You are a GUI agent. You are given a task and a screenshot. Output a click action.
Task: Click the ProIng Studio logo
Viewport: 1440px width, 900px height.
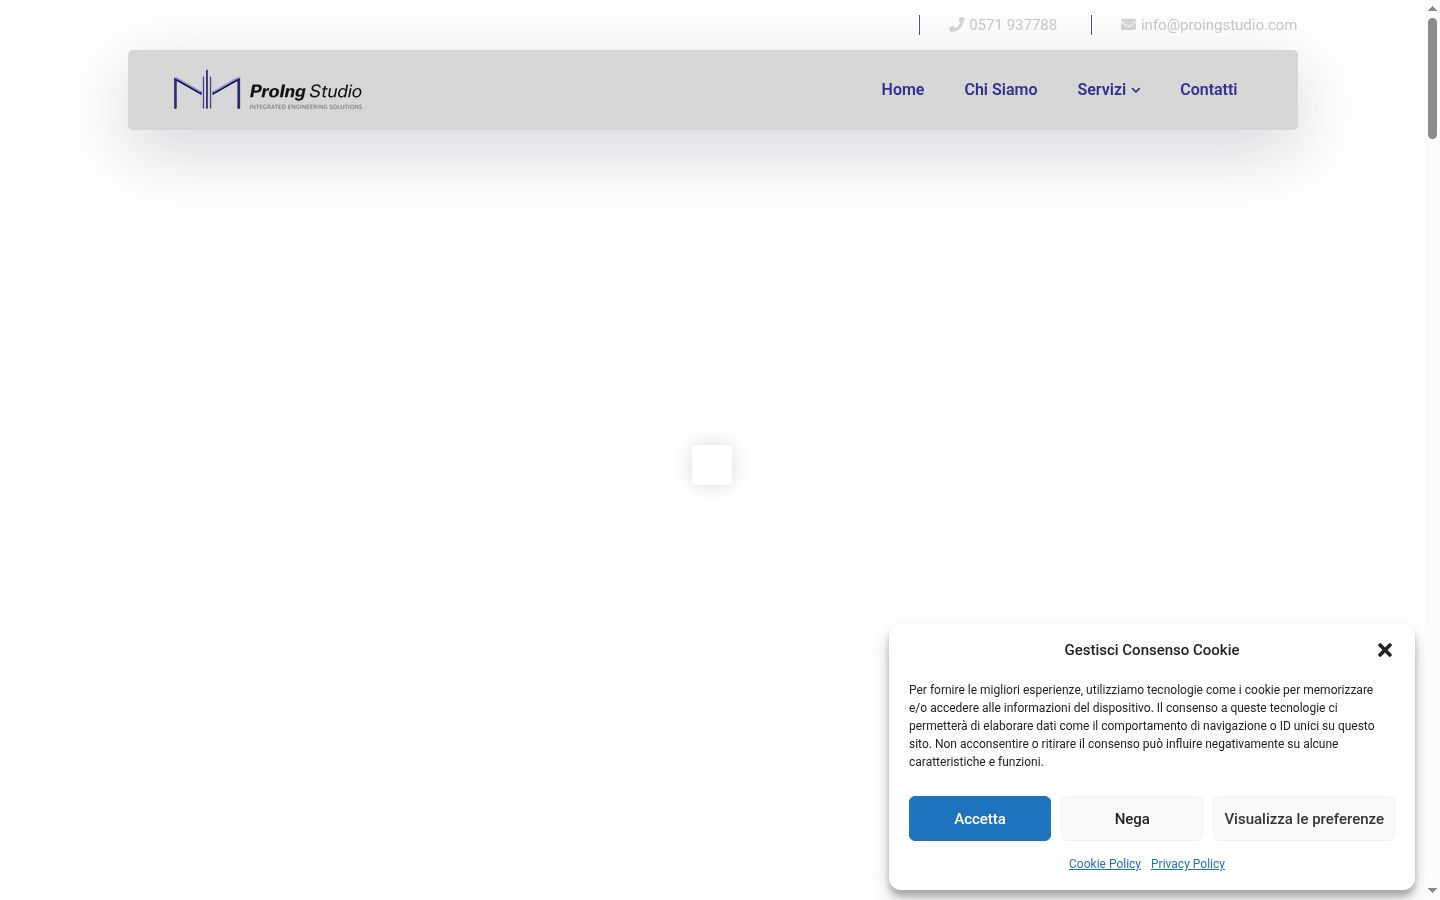click(x=268, y=90)
